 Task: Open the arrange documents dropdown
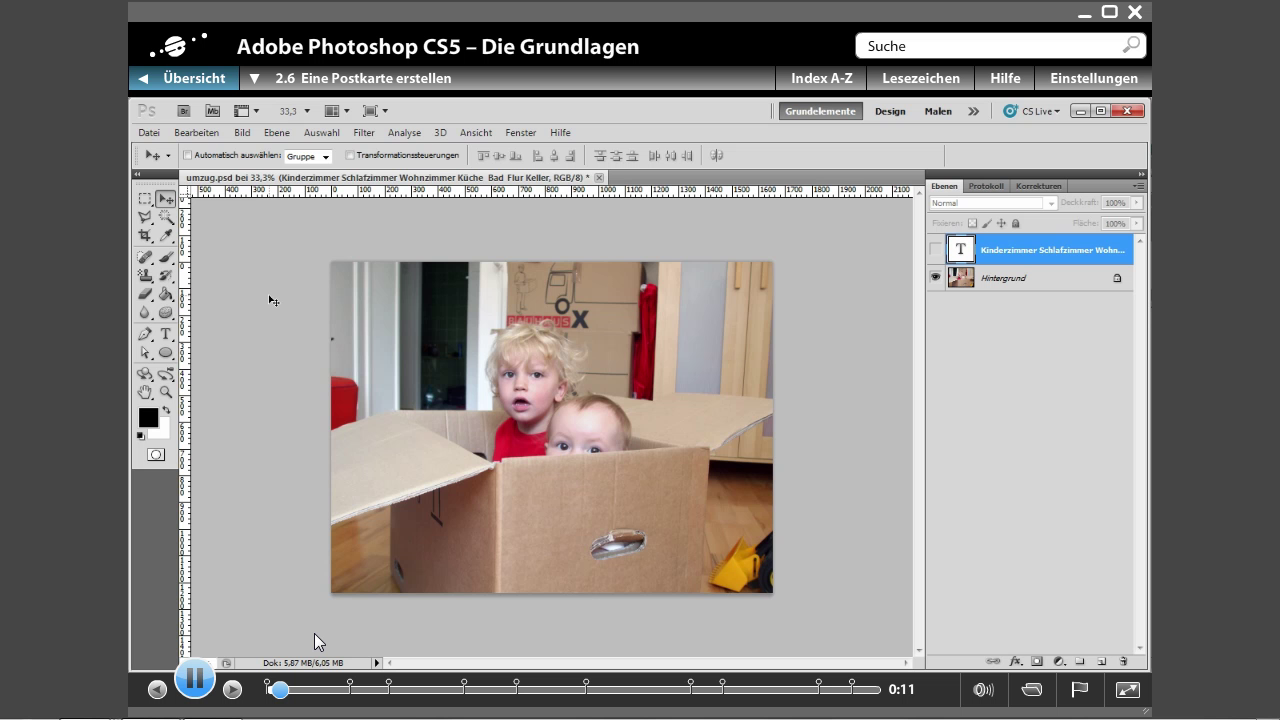tap(337, 111)
